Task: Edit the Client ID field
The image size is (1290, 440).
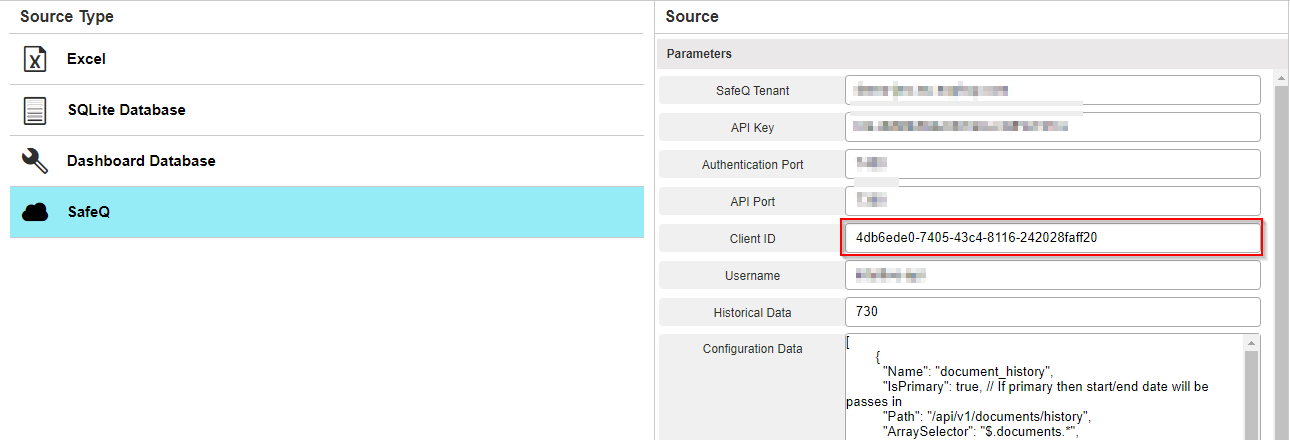Action: [1053, 238]
